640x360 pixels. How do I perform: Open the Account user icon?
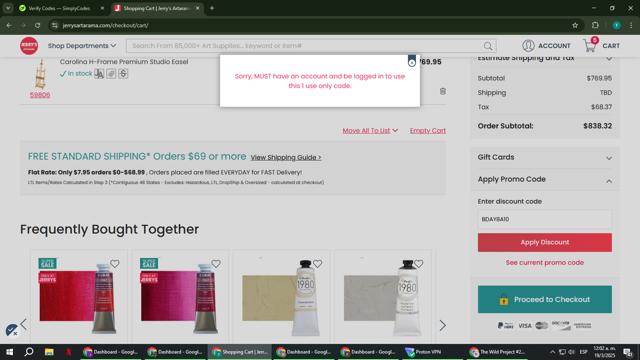click(x=528, y=46)
